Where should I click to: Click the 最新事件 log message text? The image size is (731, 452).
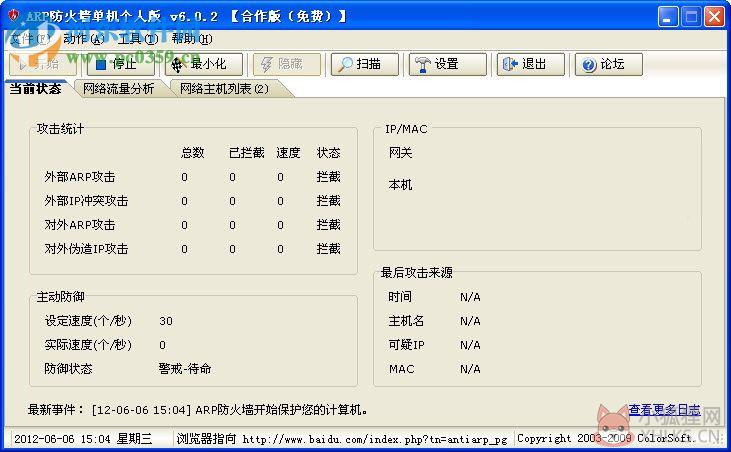pos(229,410)
